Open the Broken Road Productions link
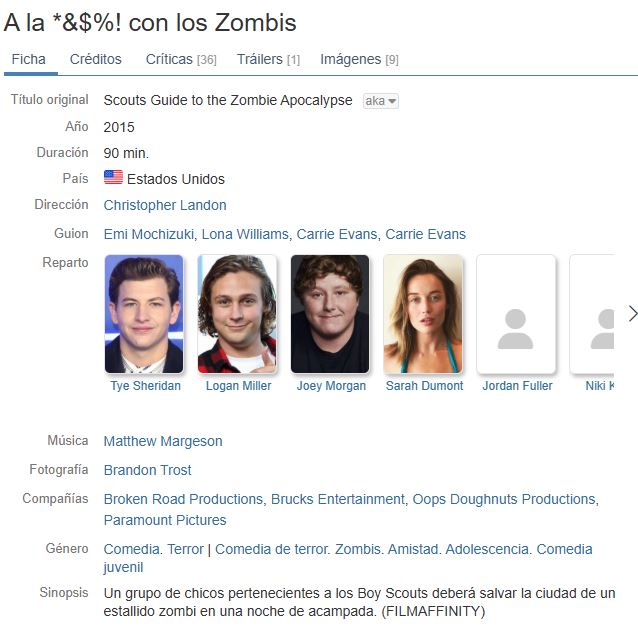The width and height of the screenshot is (638, 629). tap(183, 499)
